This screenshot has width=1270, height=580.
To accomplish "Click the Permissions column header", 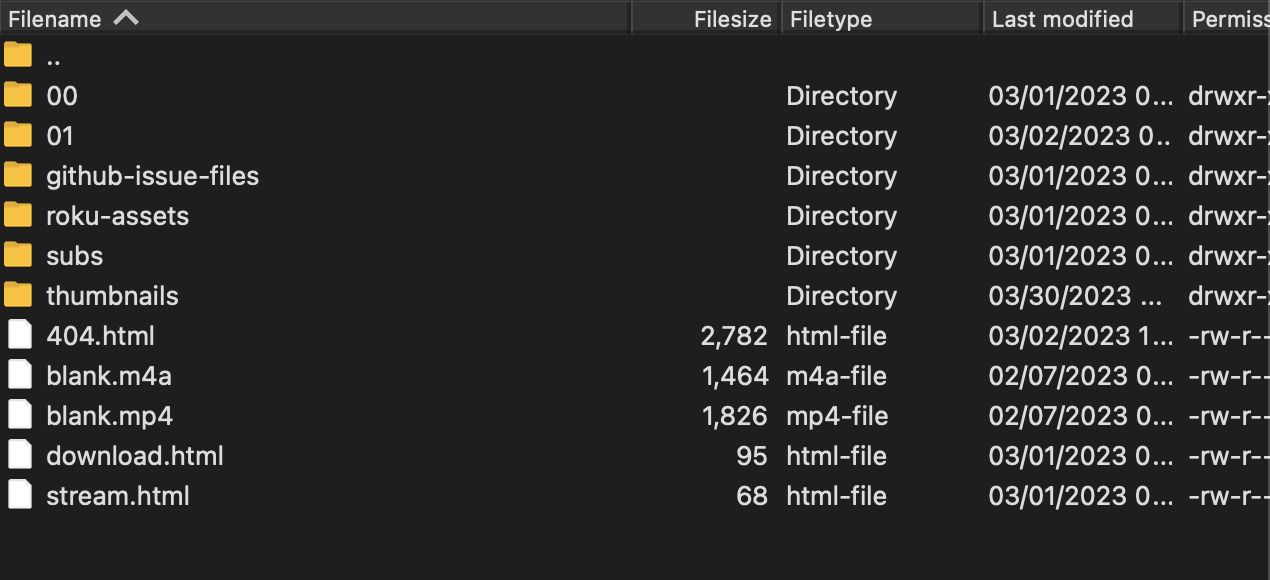I will (x=1228, y=18).
